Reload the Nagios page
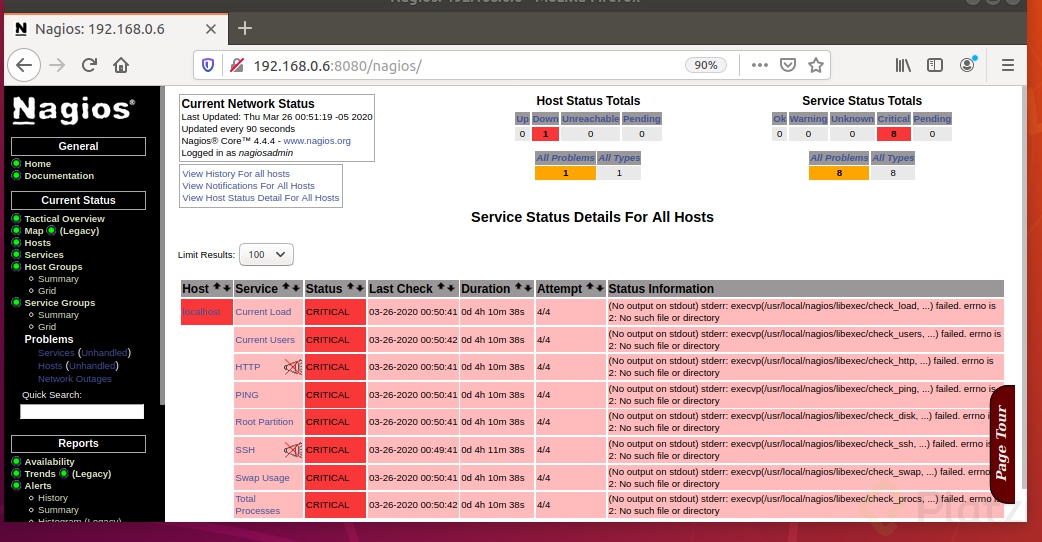1042x542 pixels. [89, 65]
